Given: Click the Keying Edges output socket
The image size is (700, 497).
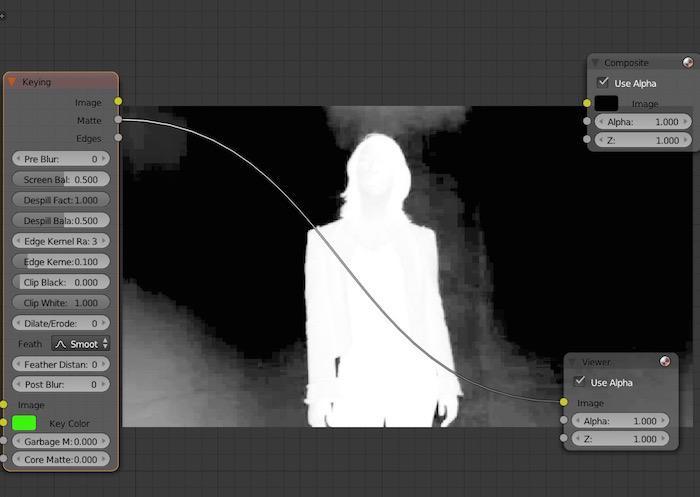Looking at the screenshot, I should tap(118, 138).
